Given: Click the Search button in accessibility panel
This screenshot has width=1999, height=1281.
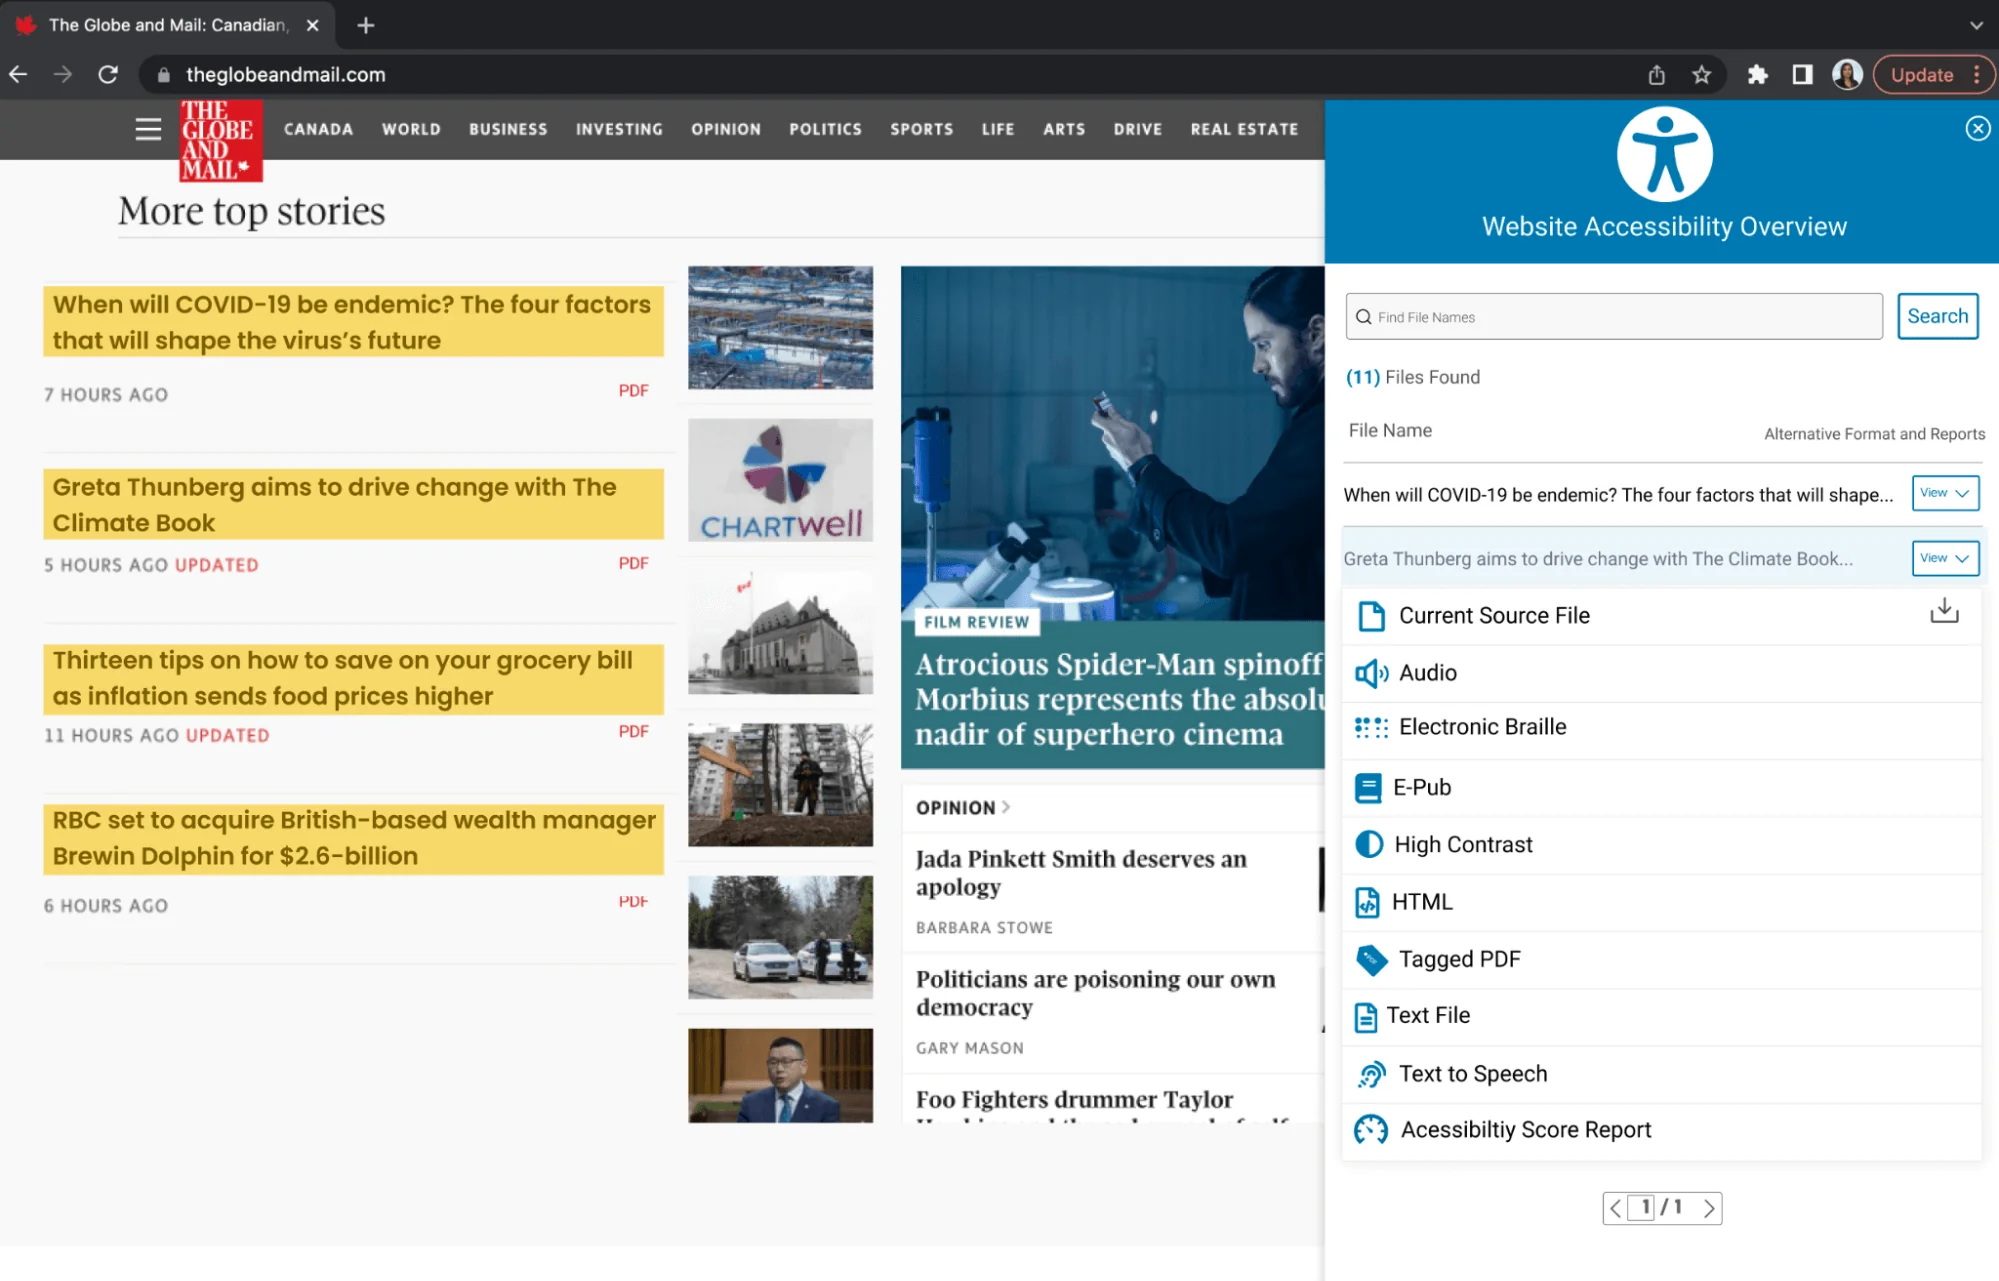Looking at the screenshot, I should (1937, 316).
